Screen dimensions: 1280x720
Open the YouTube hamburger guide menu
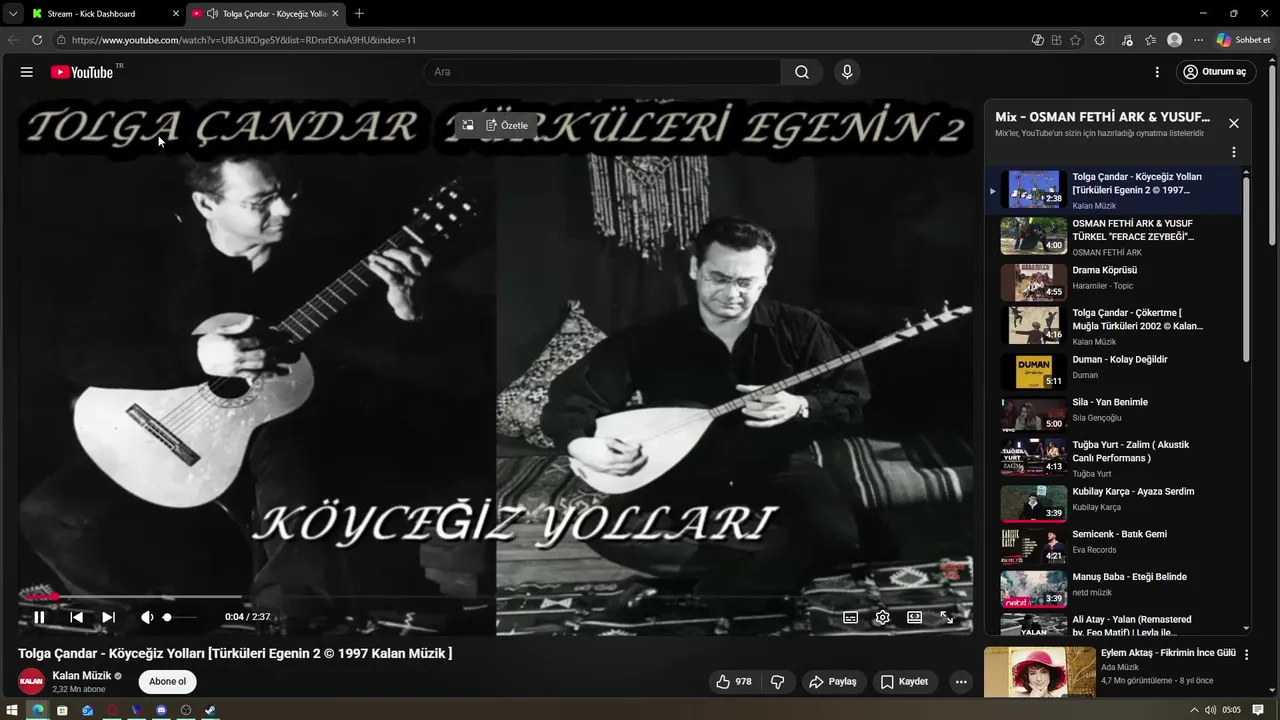click(27, 72)
